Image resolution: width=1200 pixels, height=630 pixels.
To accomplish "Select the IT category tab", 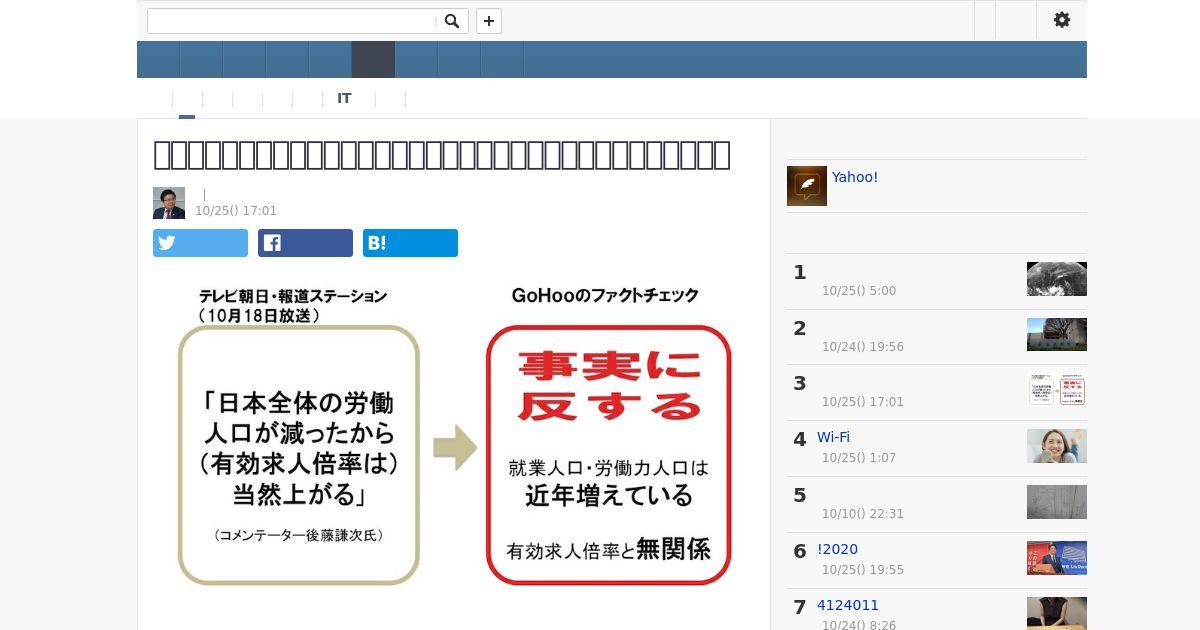I will 344,99.
